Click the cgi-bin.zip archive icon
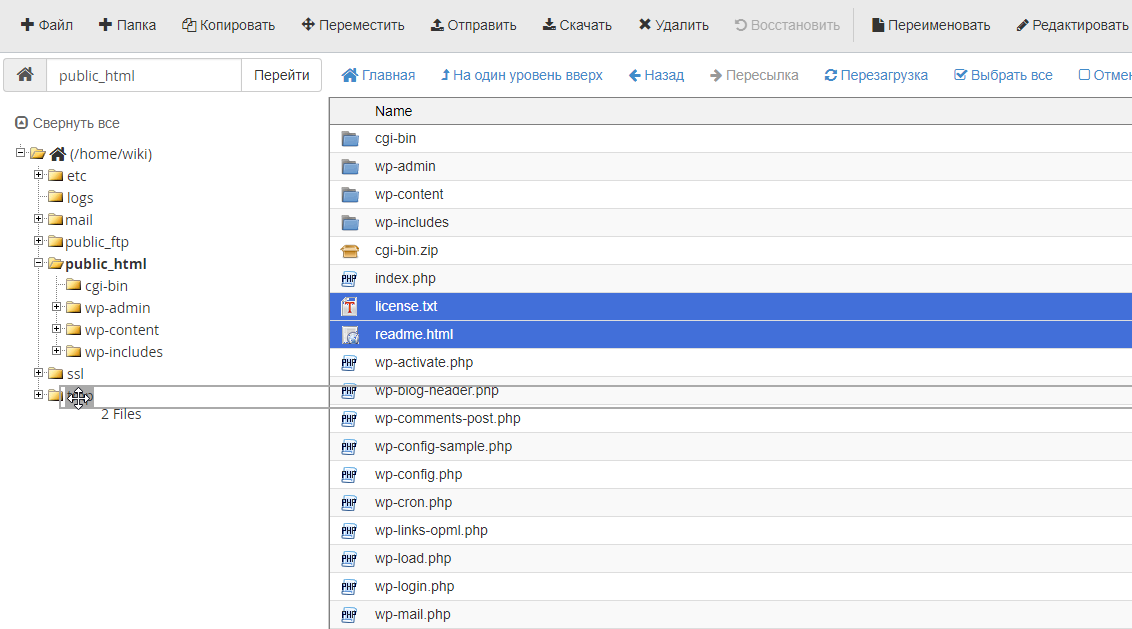Viewport: 1132px width, 629px height. pyautogui.click(x=349, y=251)
